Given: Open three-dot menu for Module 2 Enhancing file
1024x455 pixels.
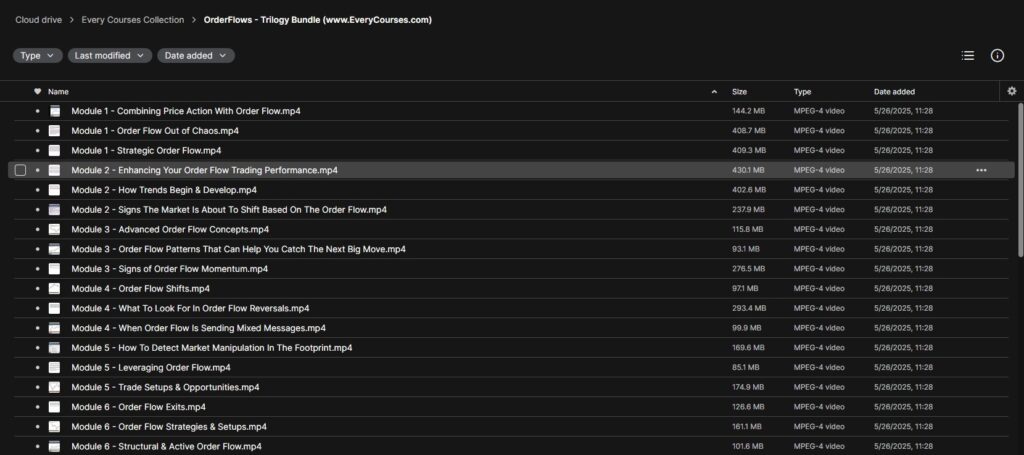Looking at the screenshot, I should click(981, 170).
